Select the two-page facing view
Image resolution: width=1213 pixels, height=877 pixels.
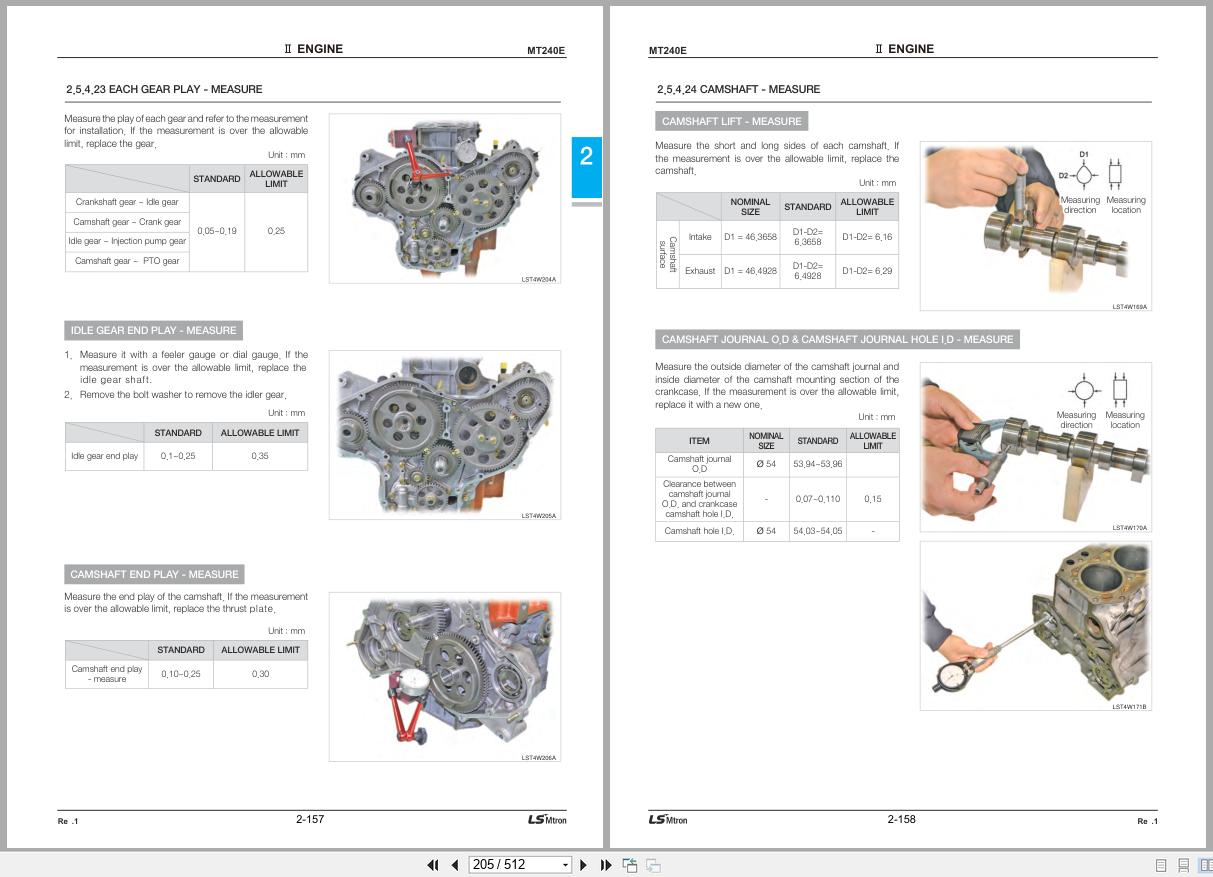pyautogui.click(x=1205, y=865)
